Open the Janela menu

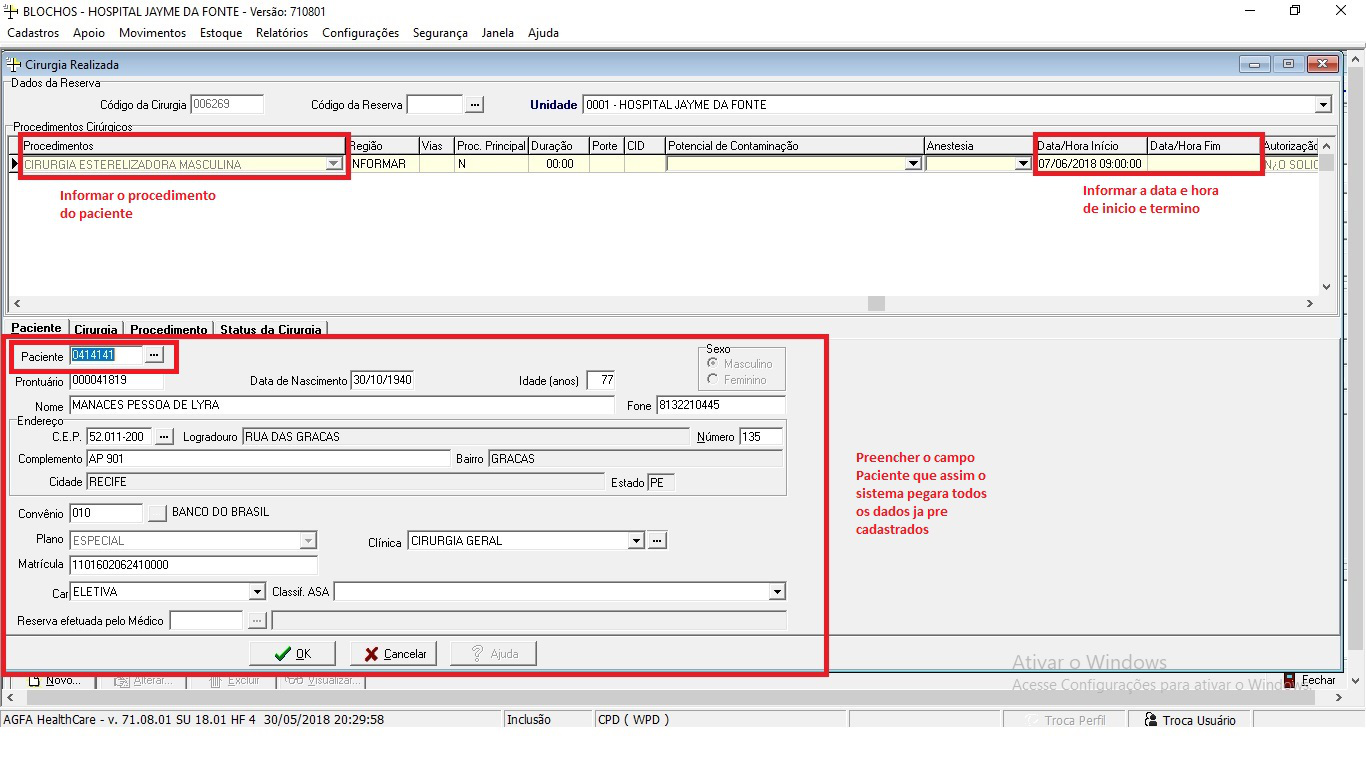point(498,33)
